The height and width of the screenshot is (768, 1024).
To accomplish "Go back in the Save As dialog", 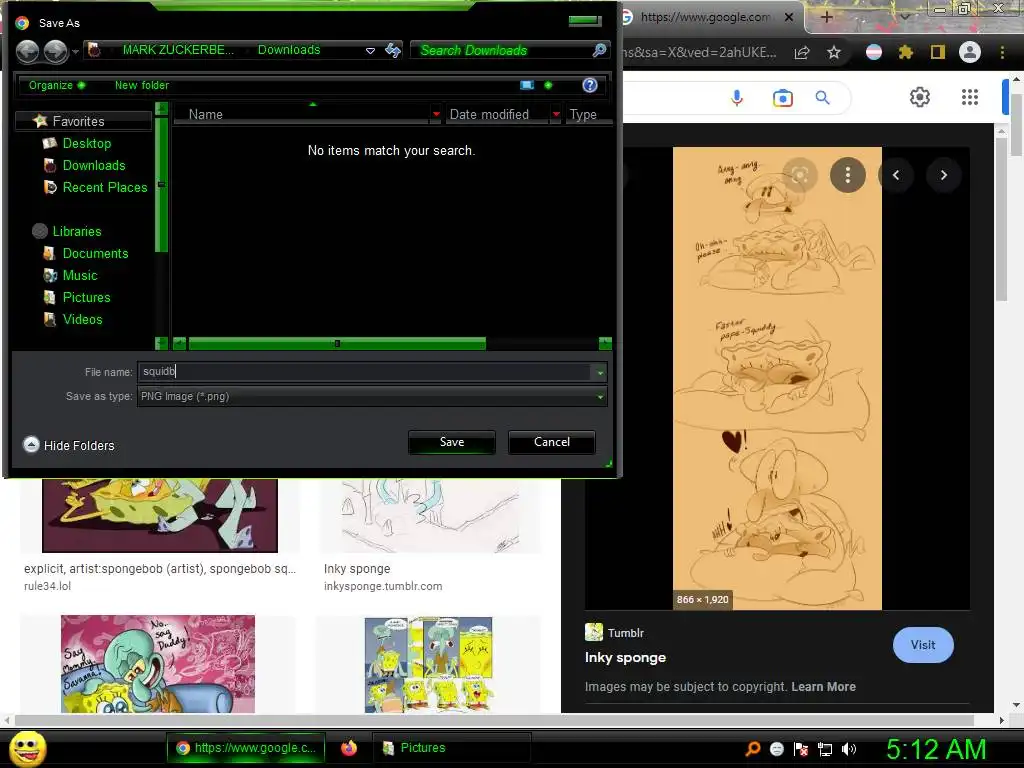I will tap(27, 51).
